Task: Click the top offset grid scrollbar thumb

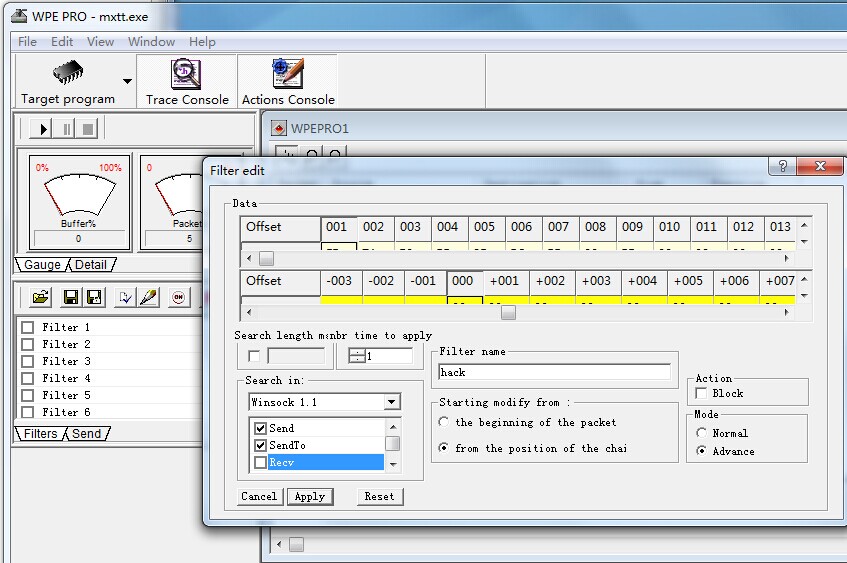Action: point(266,259)
